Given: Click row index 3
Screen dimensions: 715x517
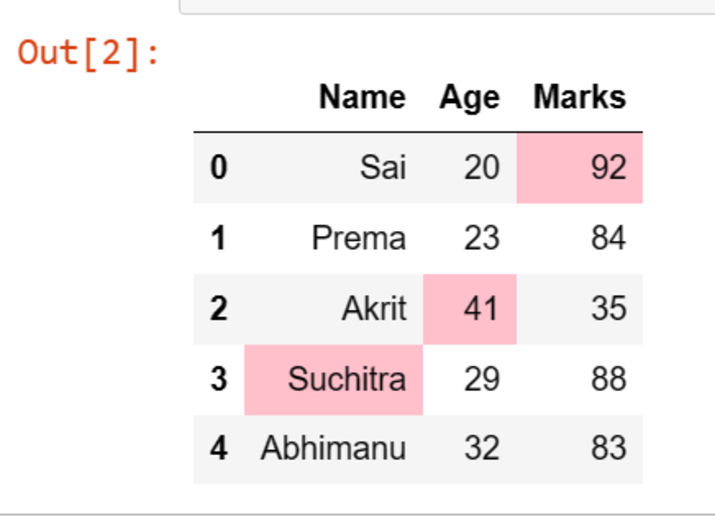Looking at the screenshot, I should 219,379.
